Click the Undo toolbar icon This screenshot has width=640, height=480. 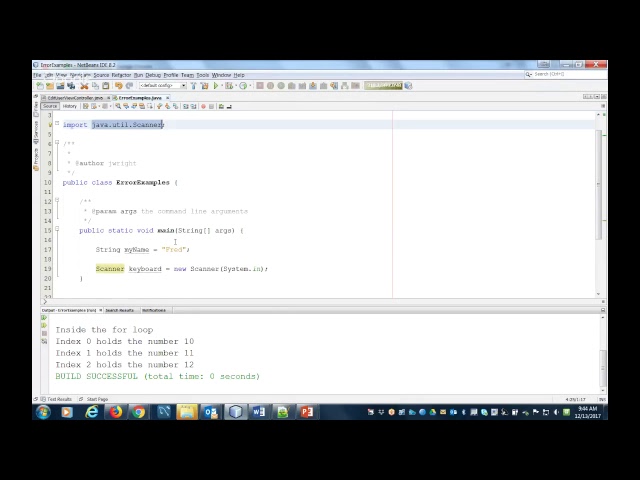(x=118, y=86)
